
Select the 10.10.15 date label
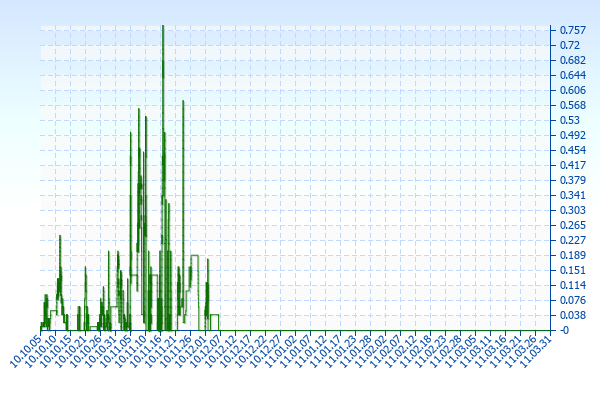(x=55, y=351)
